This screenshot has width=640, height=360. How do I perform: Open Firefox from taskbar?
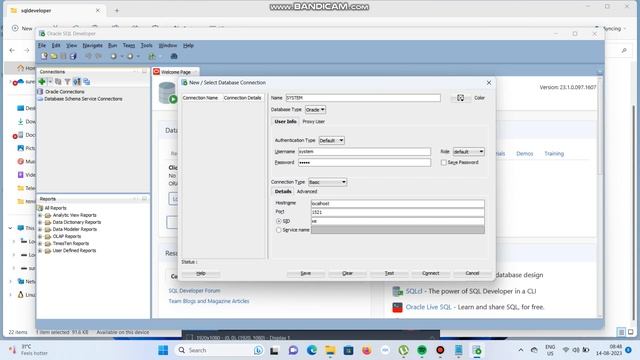[367, 350]
